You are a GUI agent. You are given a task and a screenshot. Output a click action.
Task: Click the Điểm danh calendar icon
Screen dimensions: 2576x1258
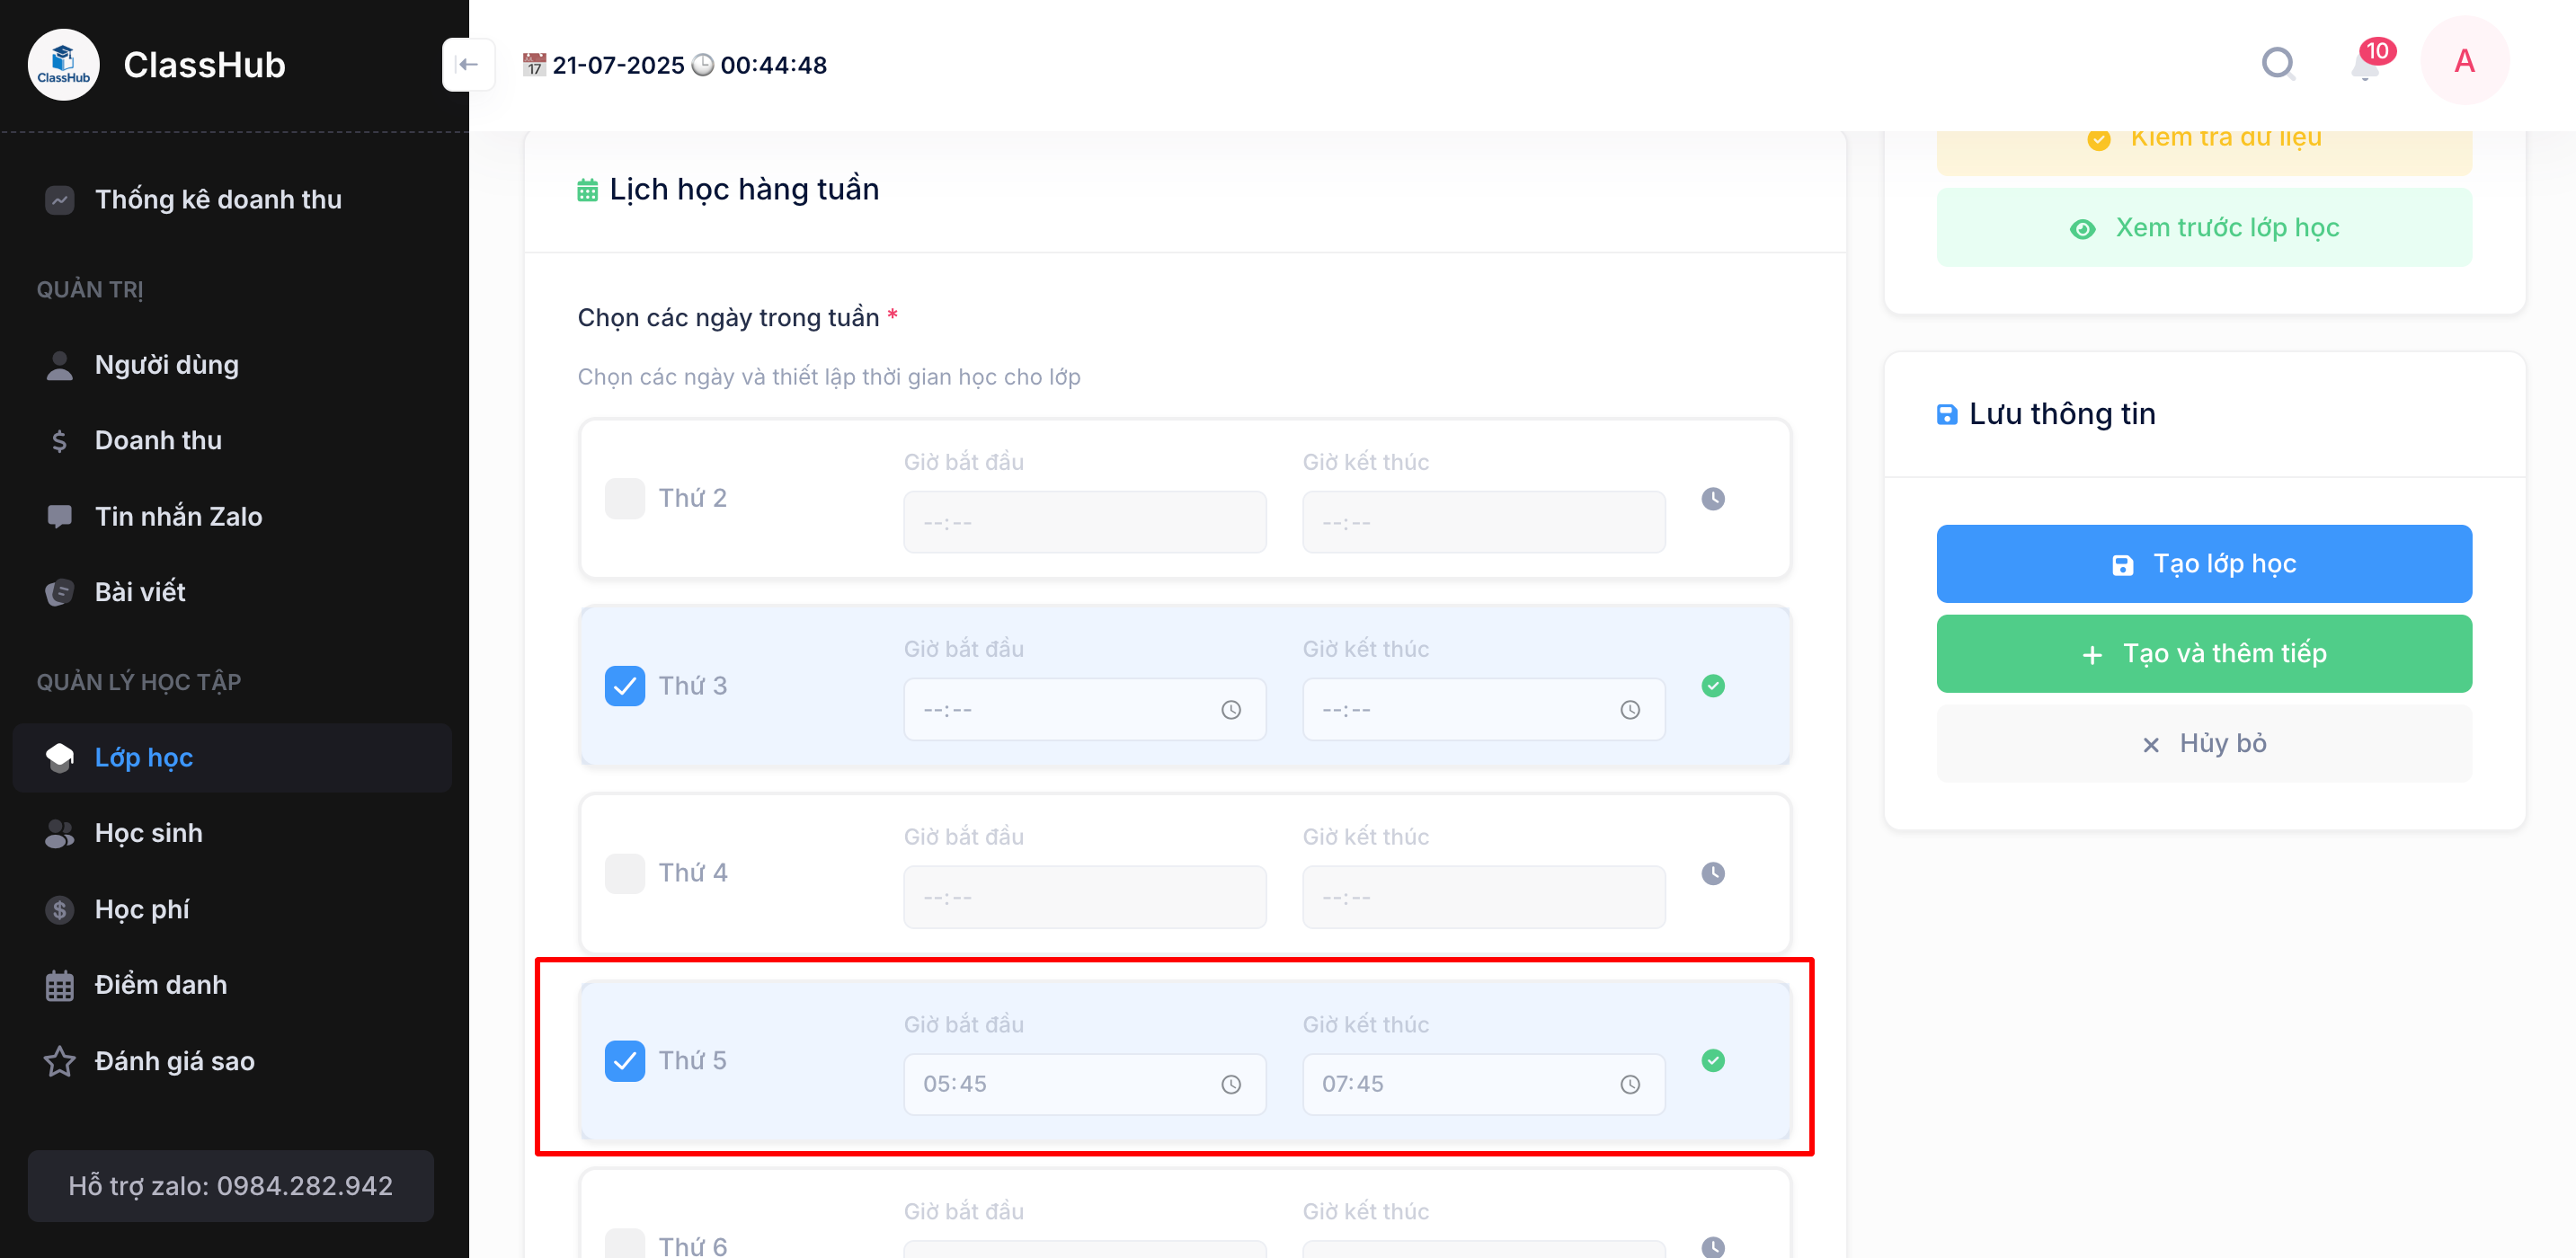click(59, 985)
